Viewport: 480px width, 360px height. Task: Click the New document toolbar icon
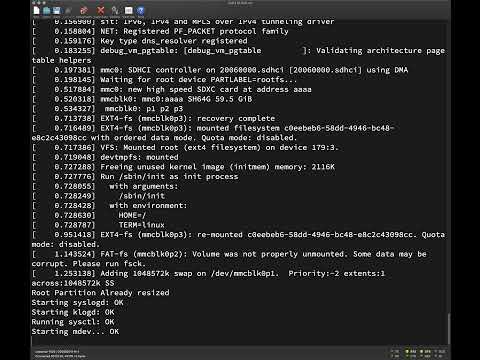click(x=36, y=11)
